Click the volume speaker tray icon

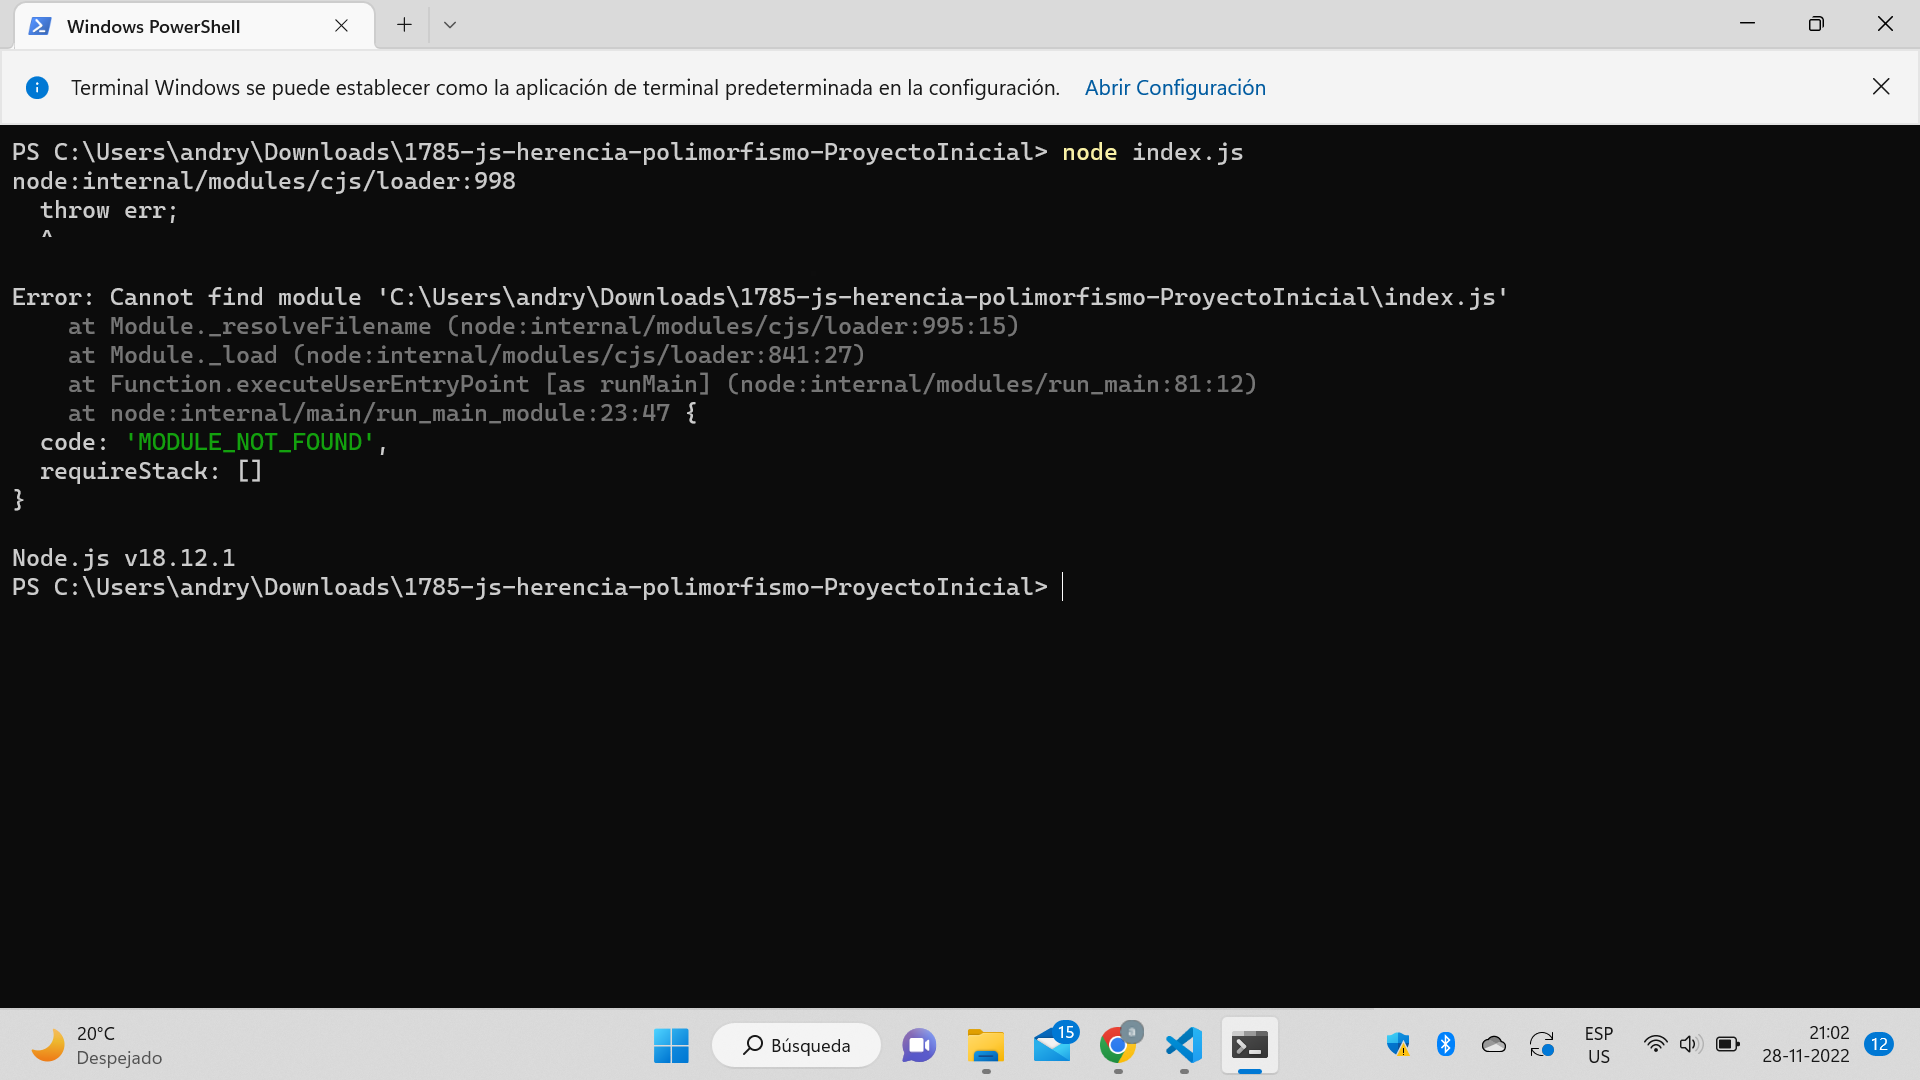[1691, 1045]
